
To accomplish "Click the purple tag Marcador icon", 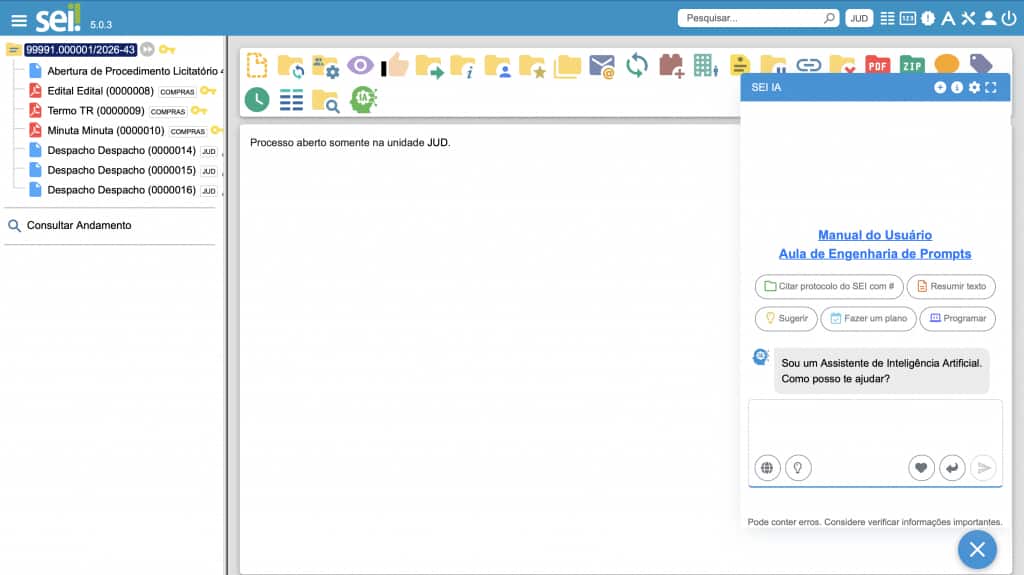I will tap(981, 63).
